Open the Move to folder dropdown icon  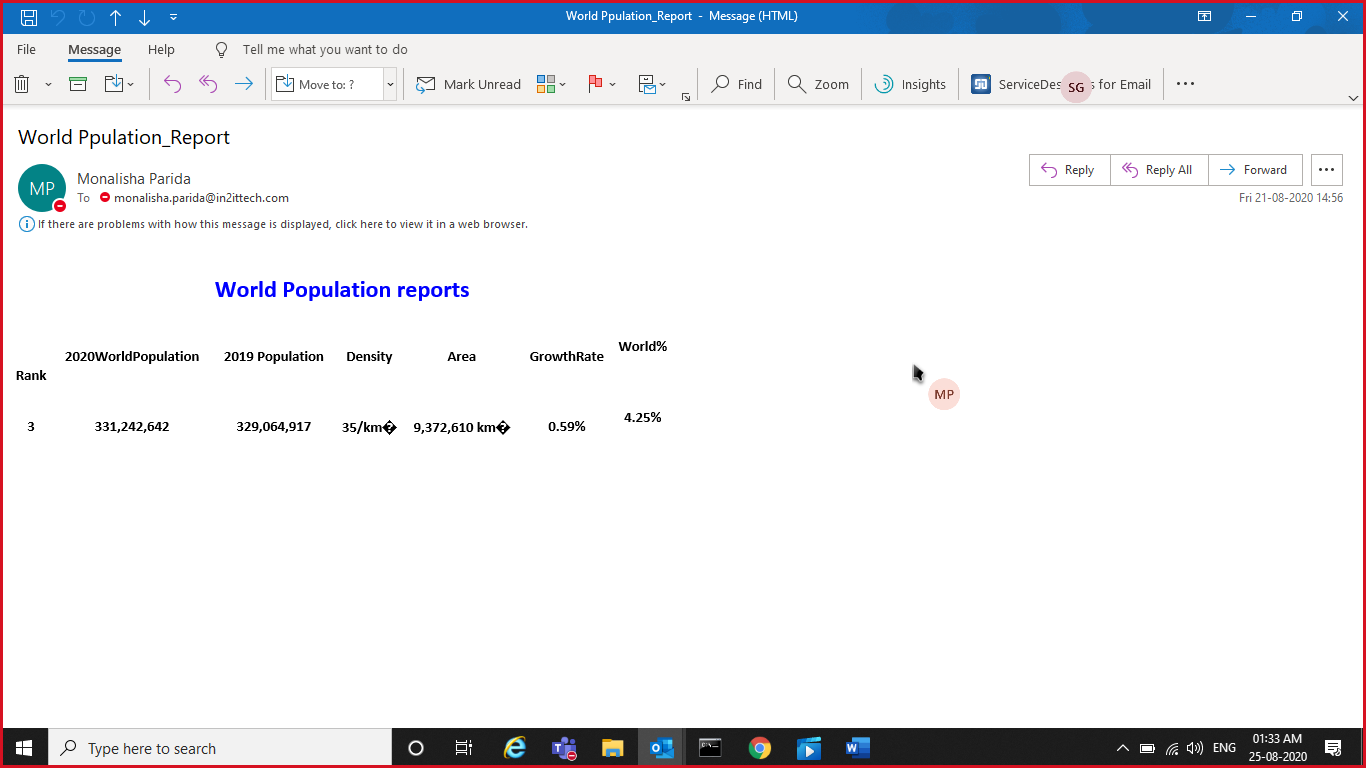point(119,84)
